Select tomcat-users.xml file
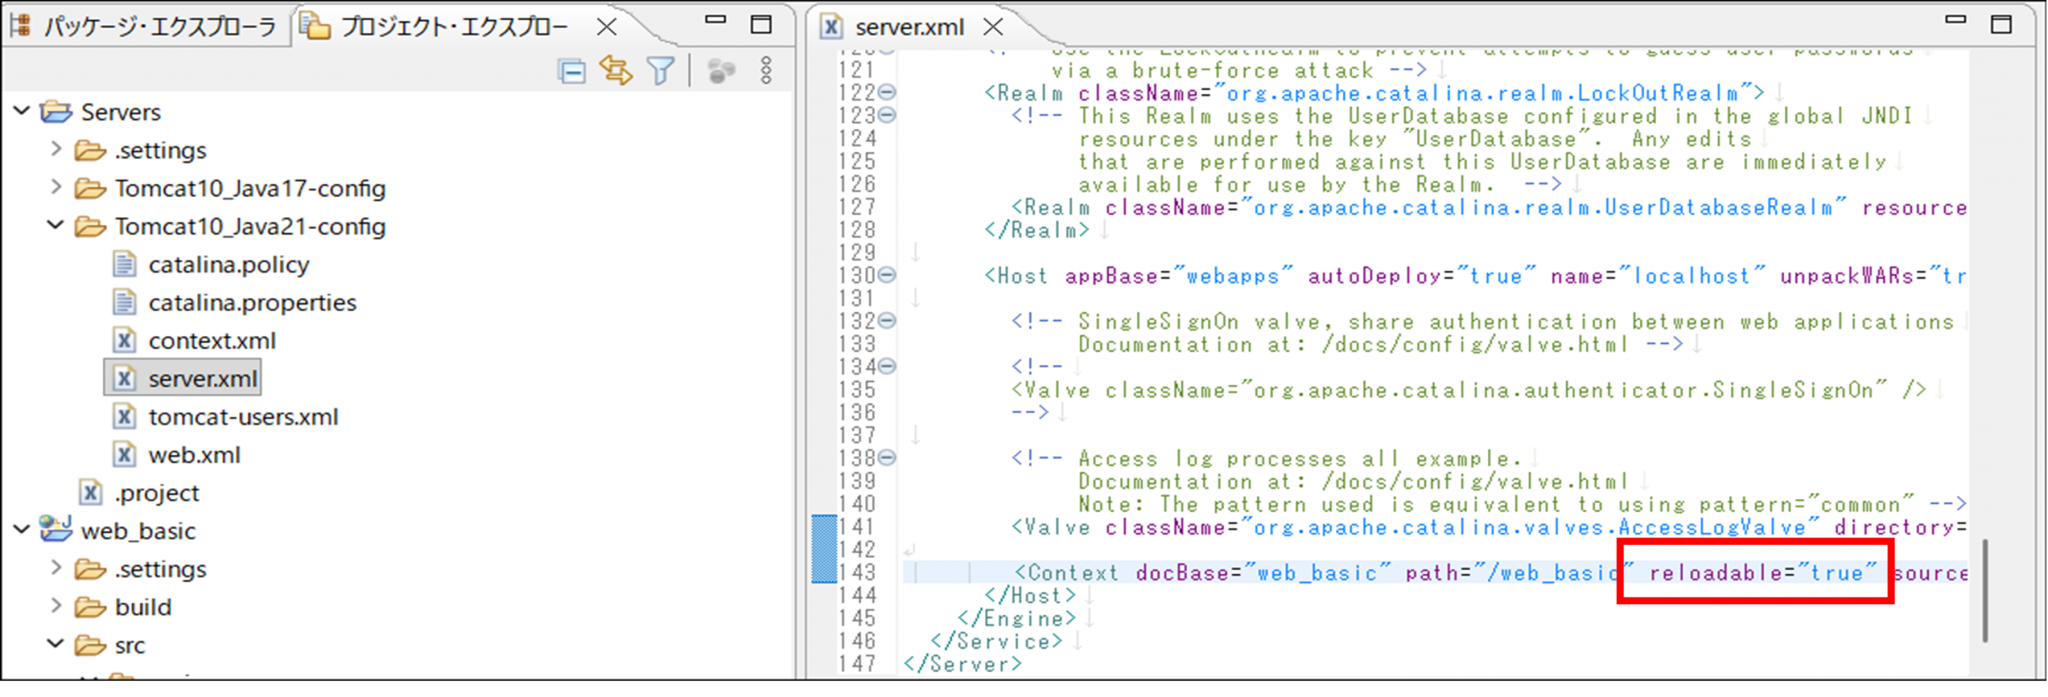 click(243, 417)
